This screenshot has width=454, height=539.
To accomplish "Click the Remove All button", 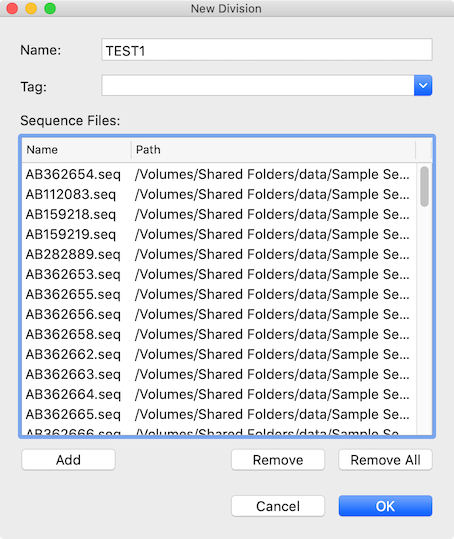I will click(x=385, y=460).
